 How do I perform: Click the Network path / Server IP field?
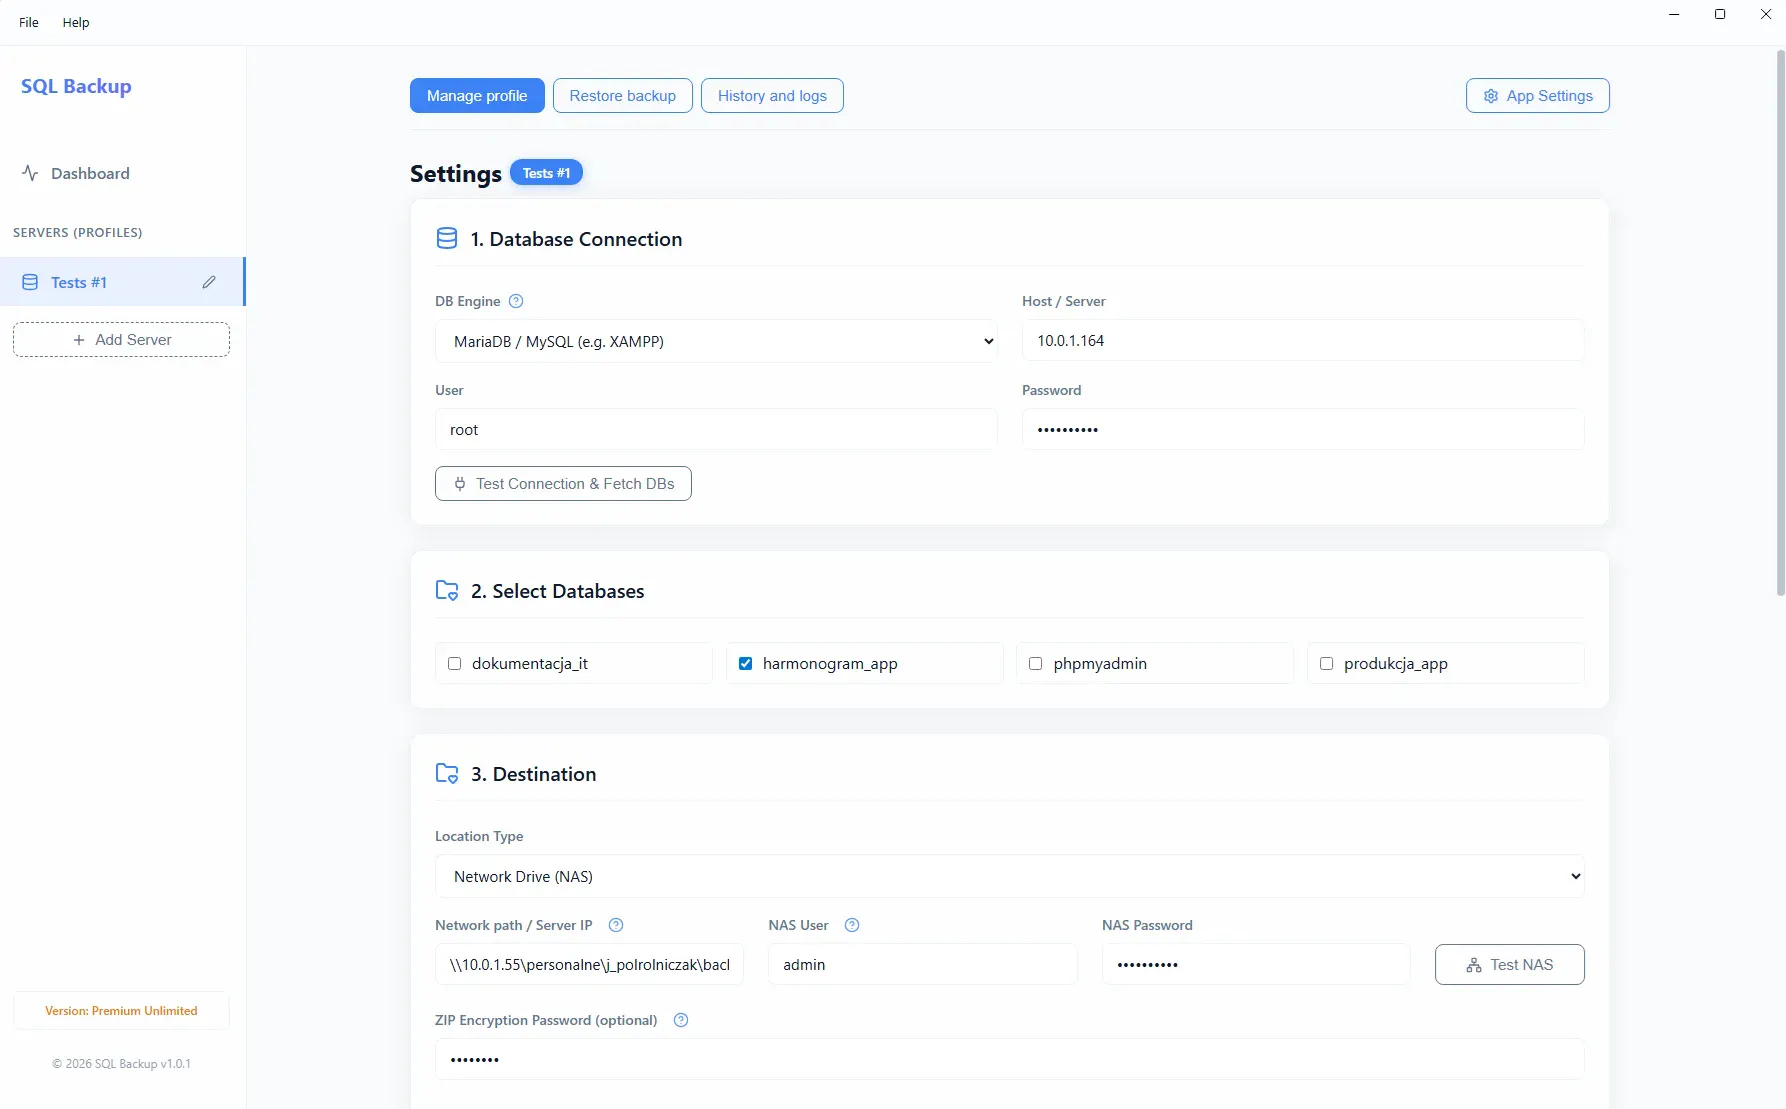coord(589,965)
